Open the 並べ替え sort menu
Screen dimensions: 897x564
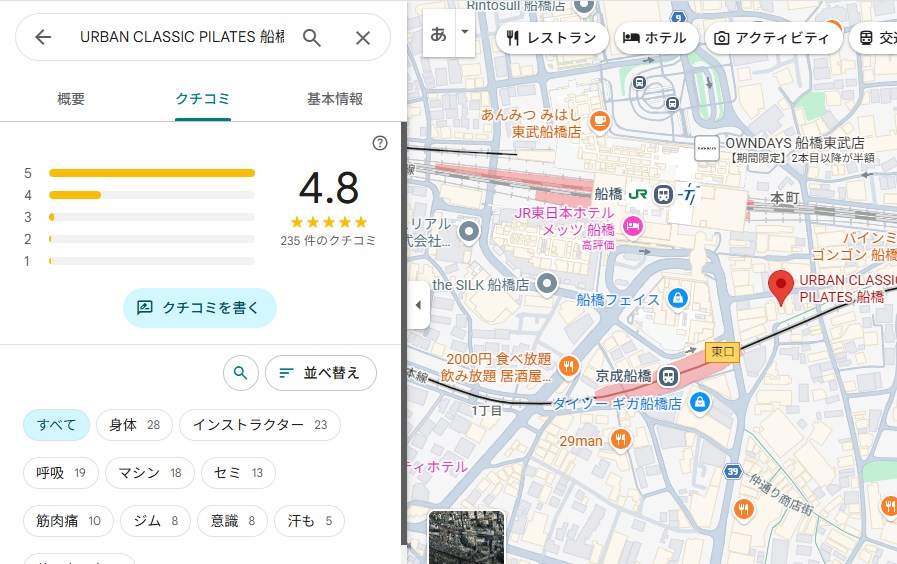(320, 373)
